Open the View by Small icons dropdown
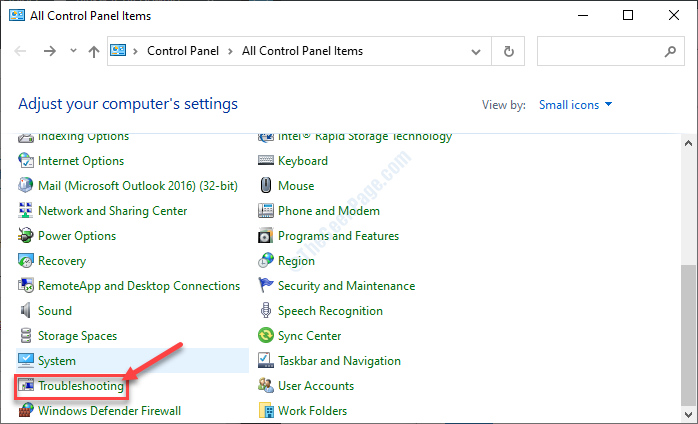Viewport: 698px width, 424px height. coord(576,105)
